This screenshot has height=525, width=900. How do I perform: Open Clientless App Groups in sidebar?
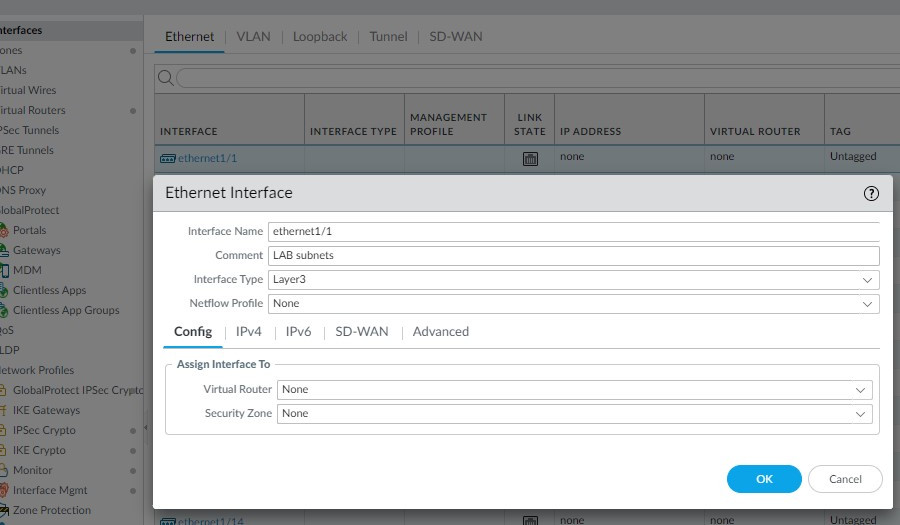point(66,310)
